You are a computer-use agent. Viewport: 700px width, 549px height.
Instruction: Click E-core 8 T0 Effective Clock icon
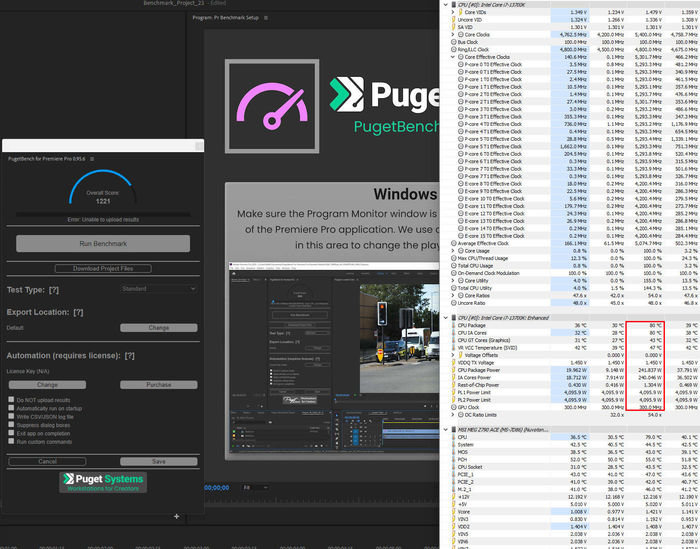point(461,183)
